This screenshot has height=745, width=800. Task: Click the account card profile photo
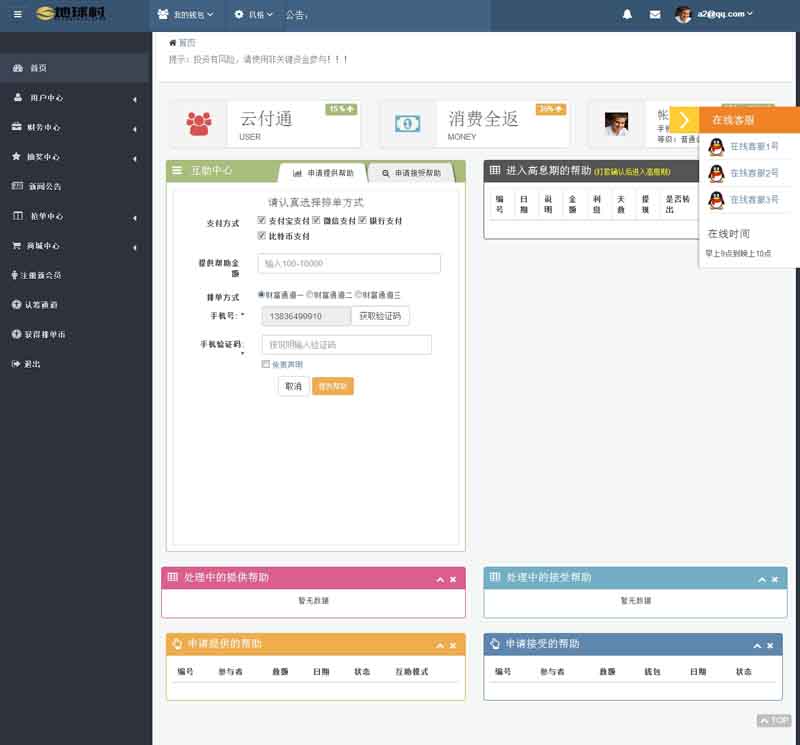point(616,123)
